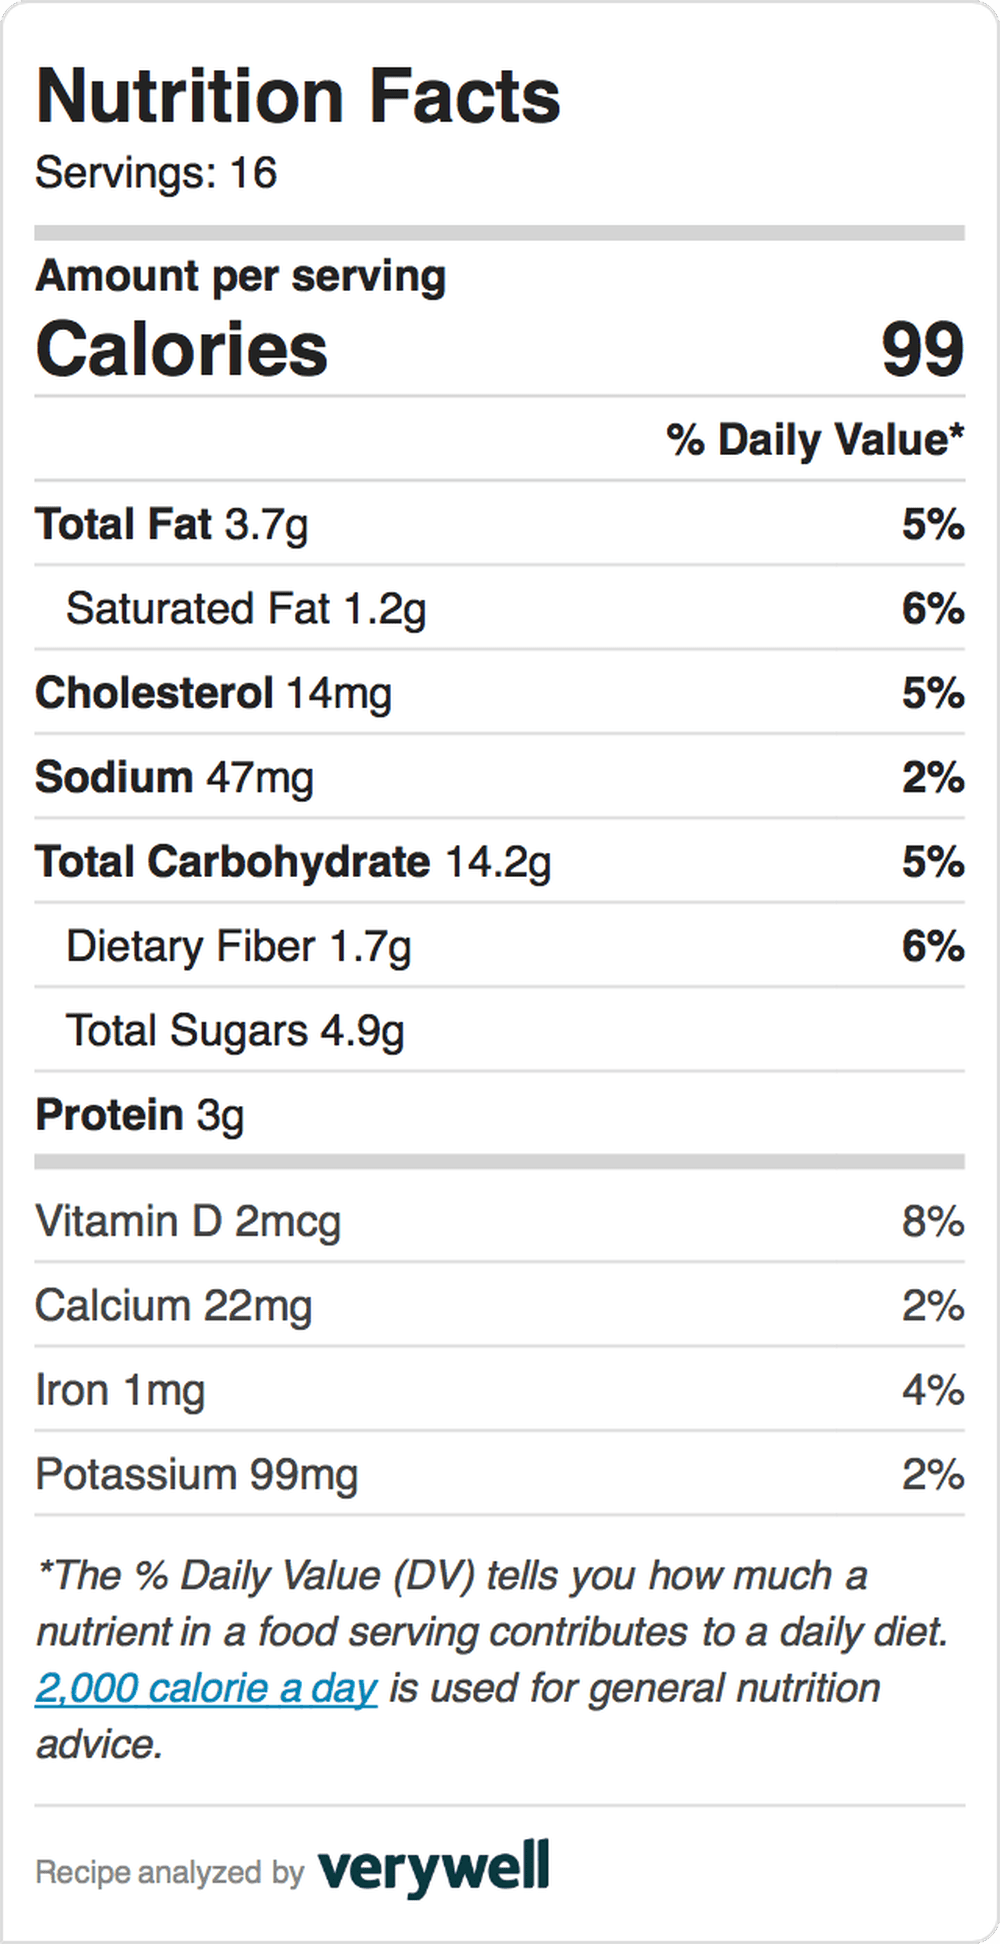
Task: Click the Potassium 99mg row
Action: pyautogui.click(x=500, y=1474)
